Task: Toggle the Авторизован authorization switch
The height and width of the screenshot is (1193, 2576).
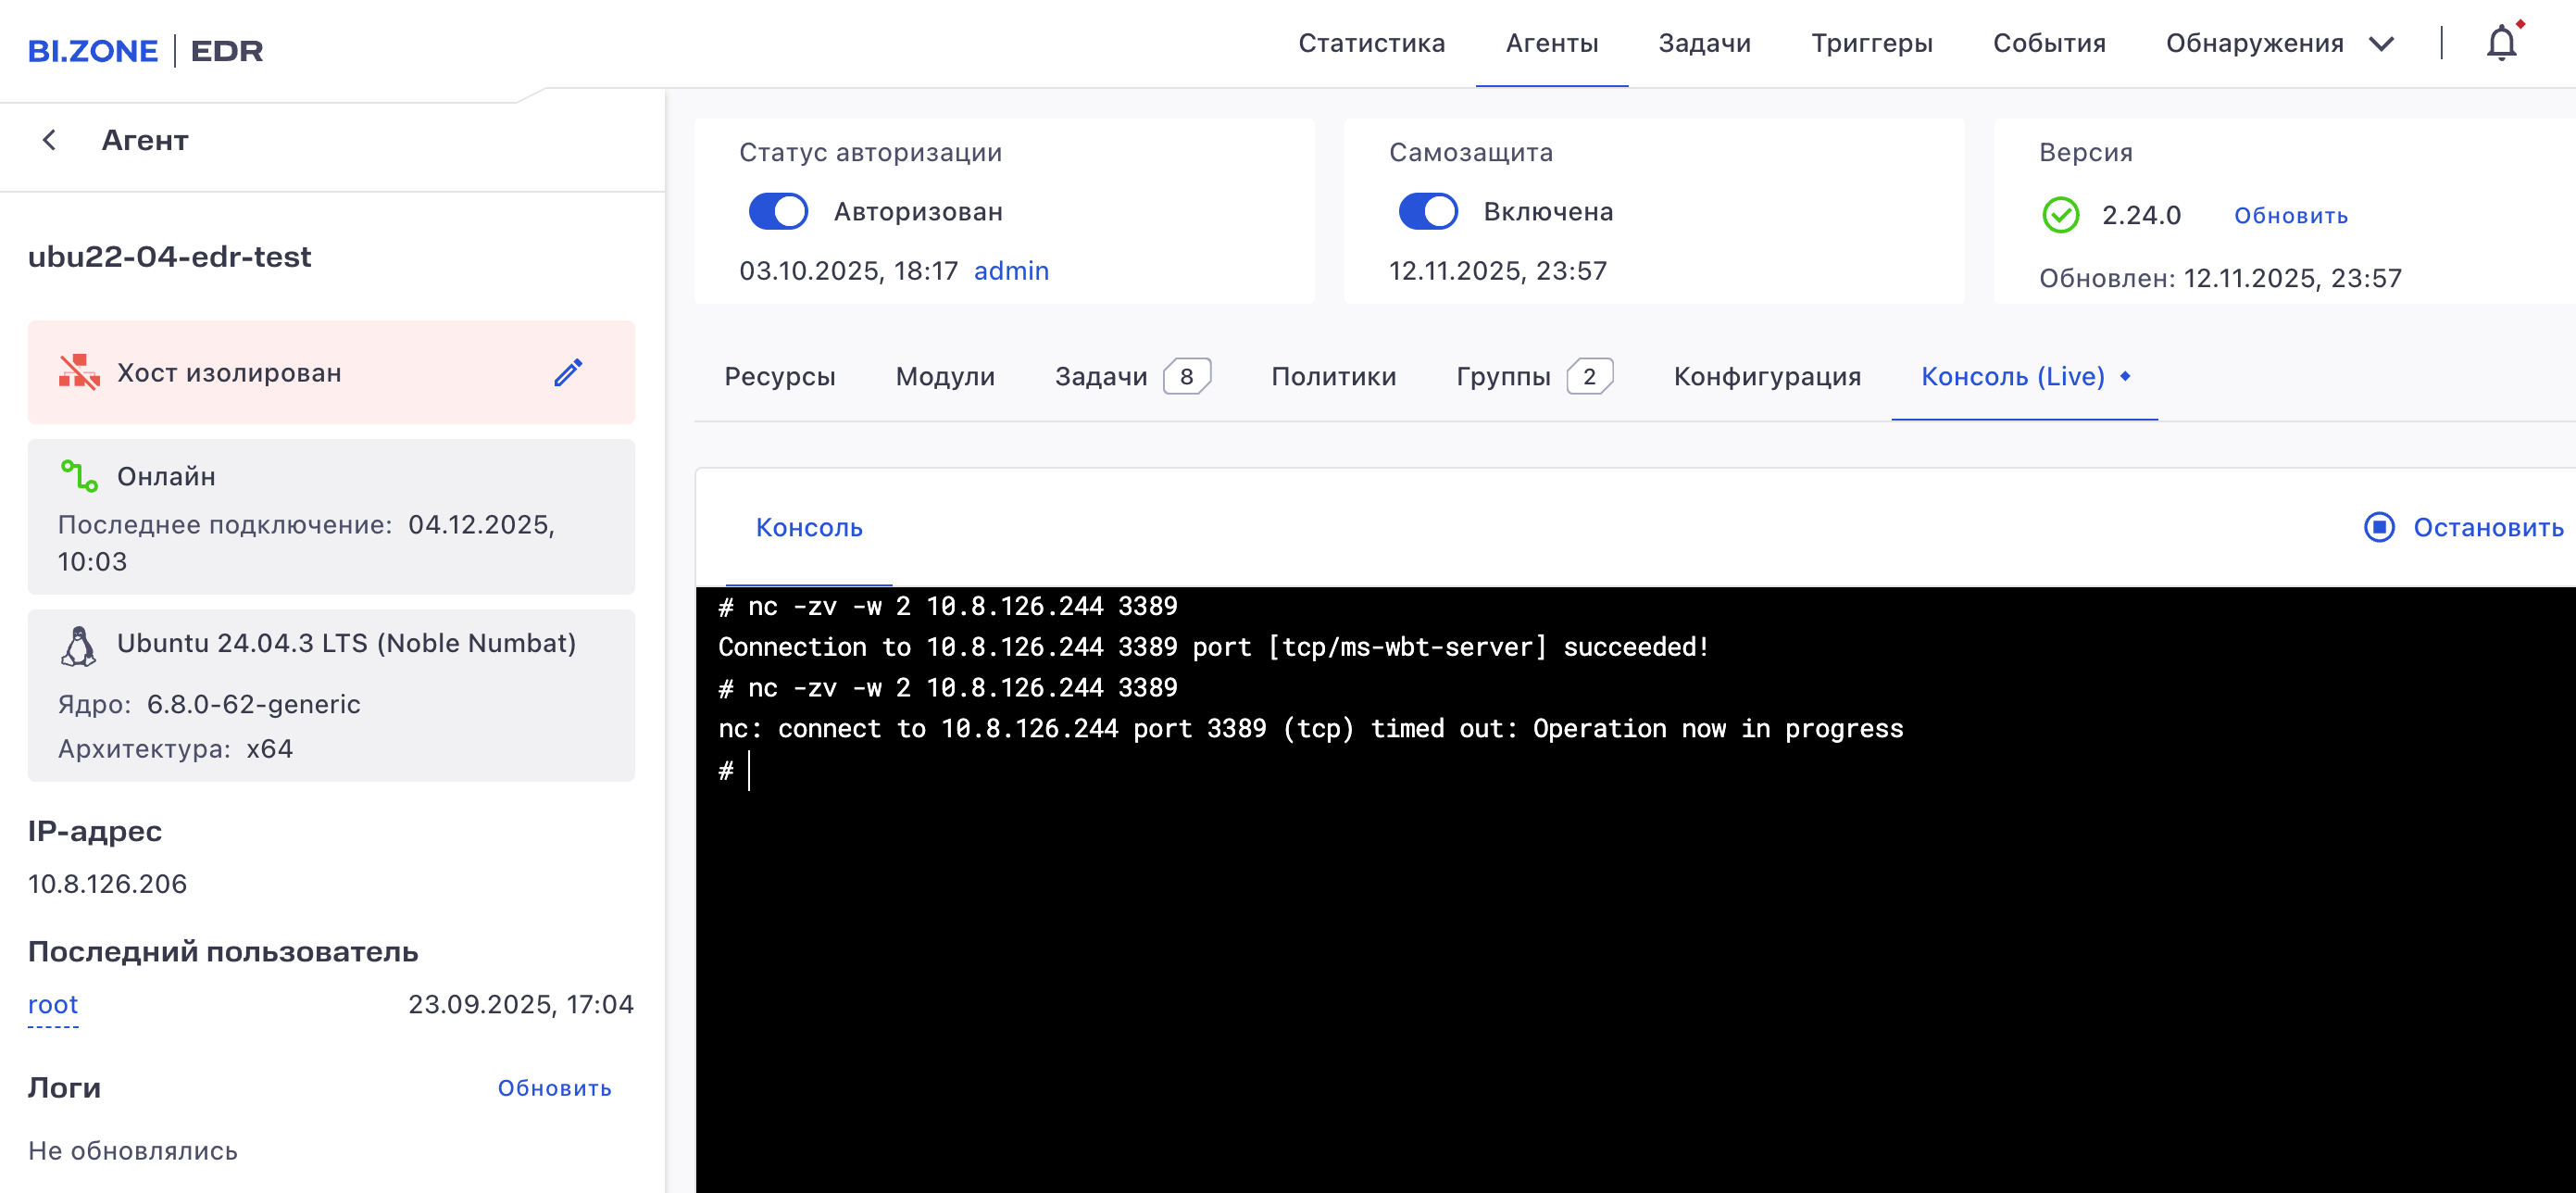Action: [x=779, y=211]
